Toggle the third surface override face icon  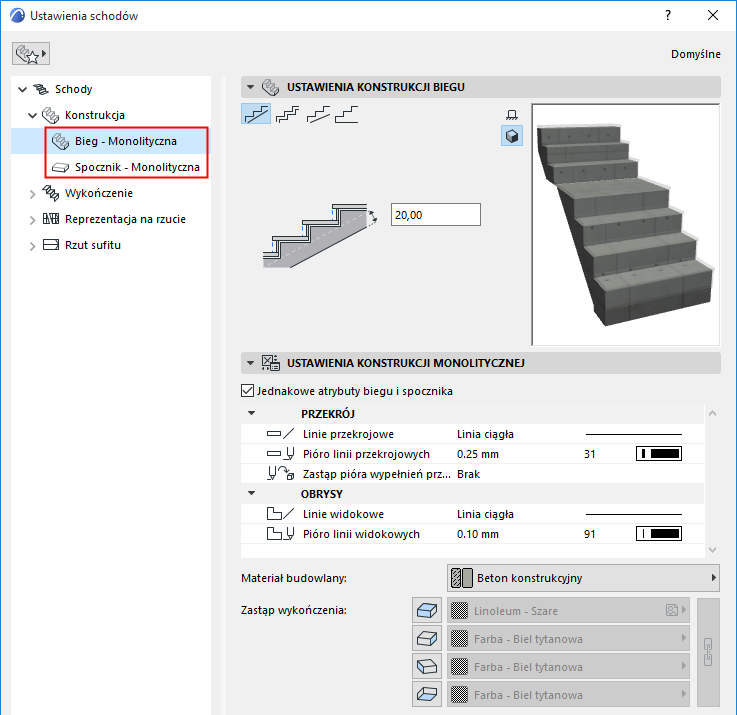pyautogui.click(x=427, y=666)
